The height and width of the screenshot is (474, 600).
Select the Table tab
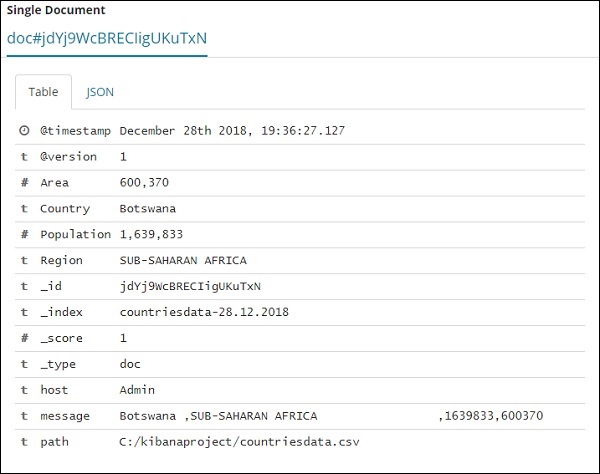point(43,92)
